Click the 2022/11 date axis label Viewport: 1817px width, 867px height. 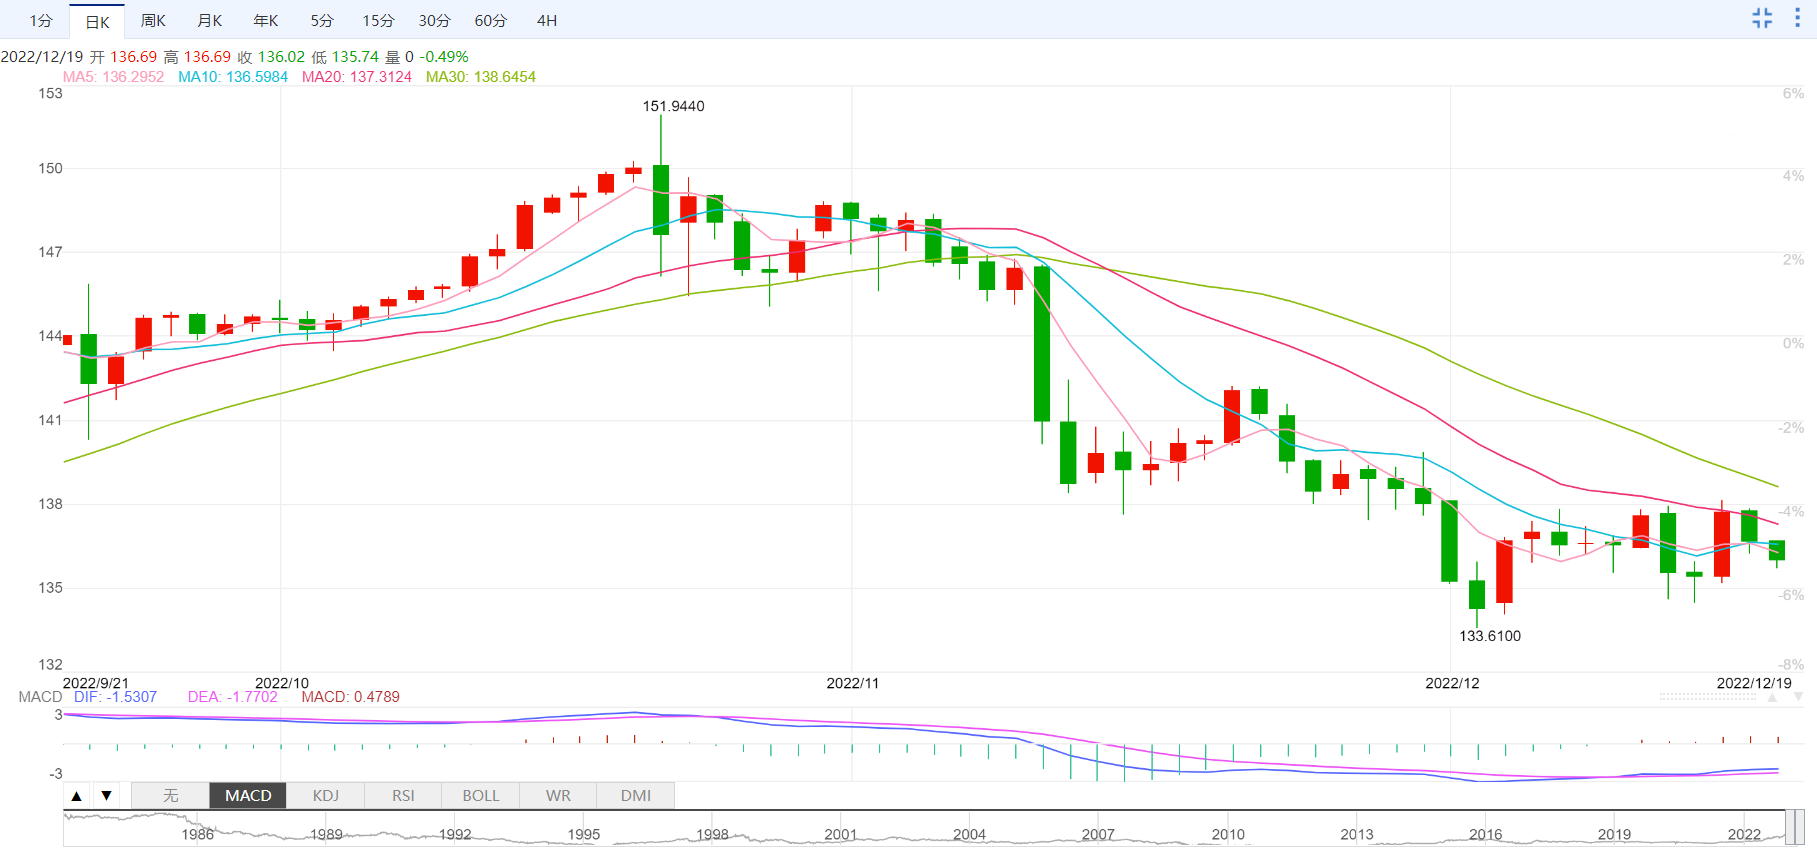[x=853, y=683]
